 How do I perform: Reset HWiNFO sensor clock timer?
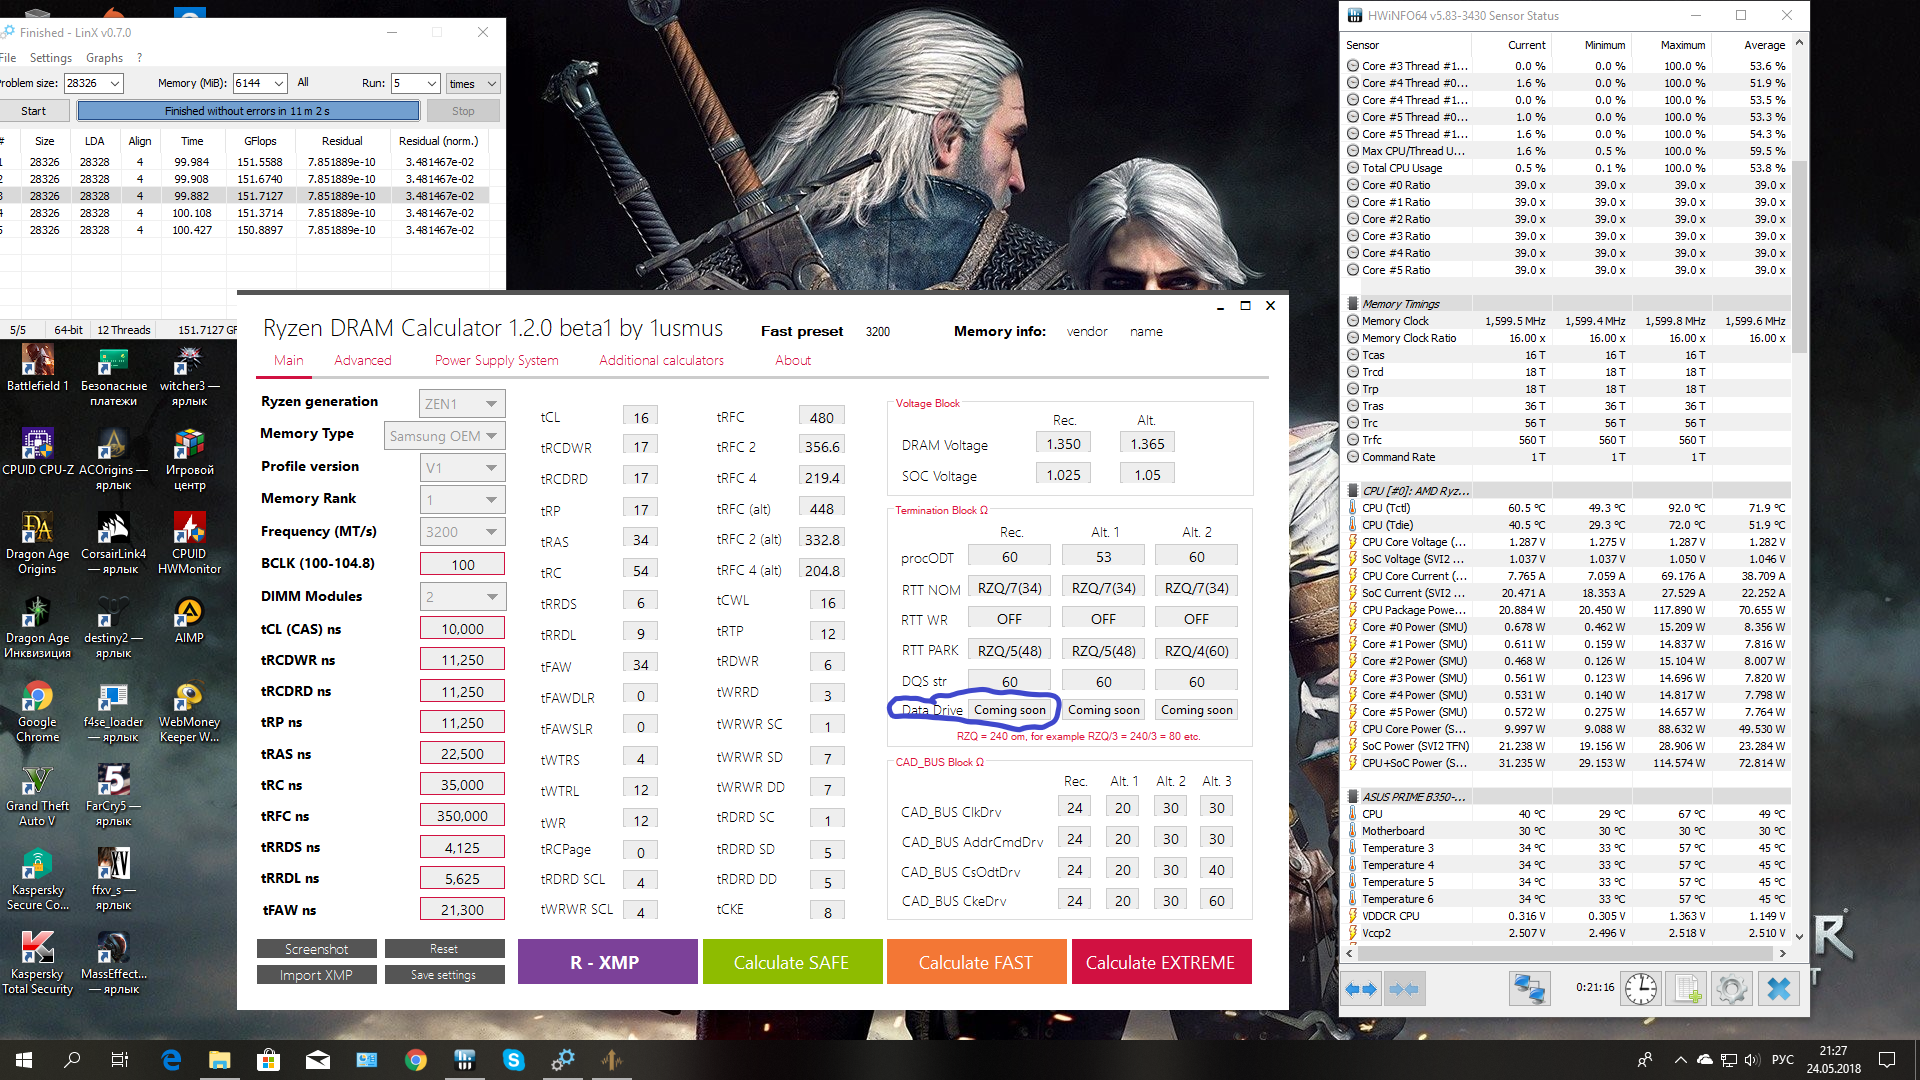(x=1640, y=989)
